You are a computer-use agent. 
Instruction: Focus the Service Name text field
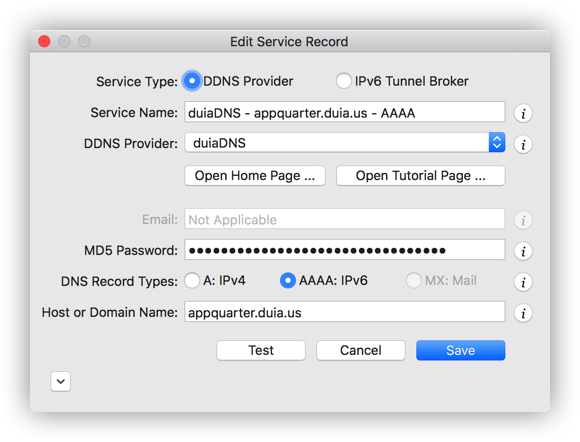(345, 112)
